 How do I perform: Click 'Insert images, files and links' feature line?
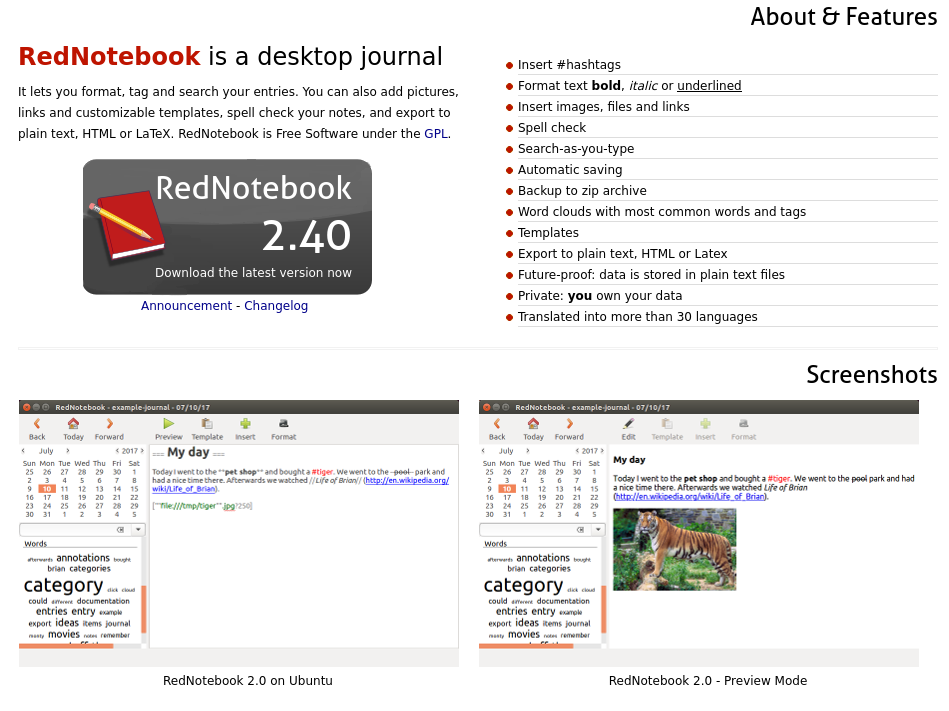(x=604, y=107)
